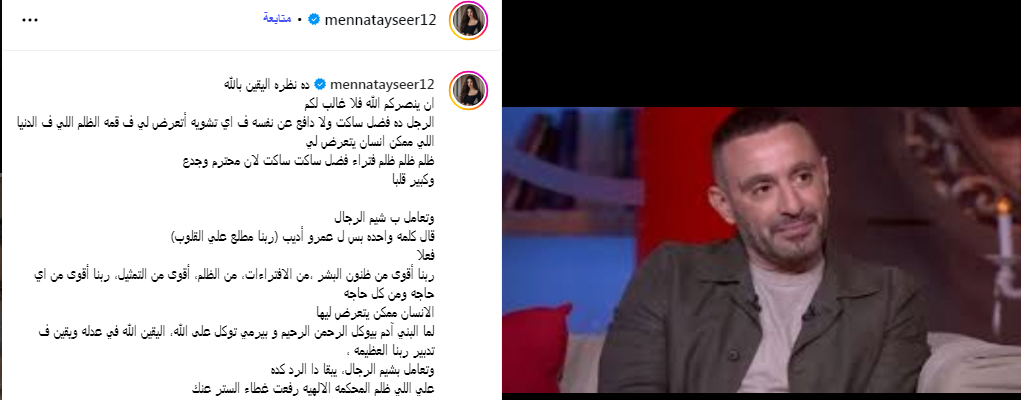Open mennatayseer12 profile from post header
Image resolution: width=1021 pixels, height=400 pixels.
[x=380, y=20]
